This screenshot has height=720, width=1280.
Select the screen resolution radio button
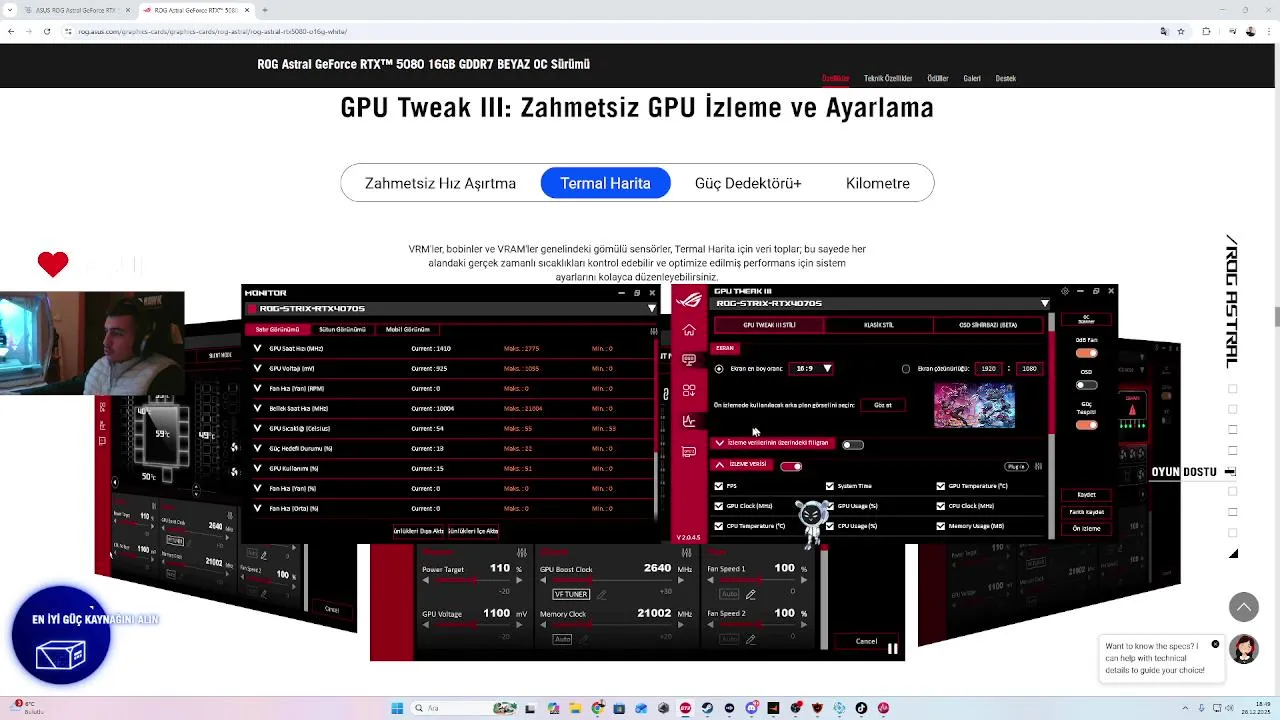coord(906,369)
